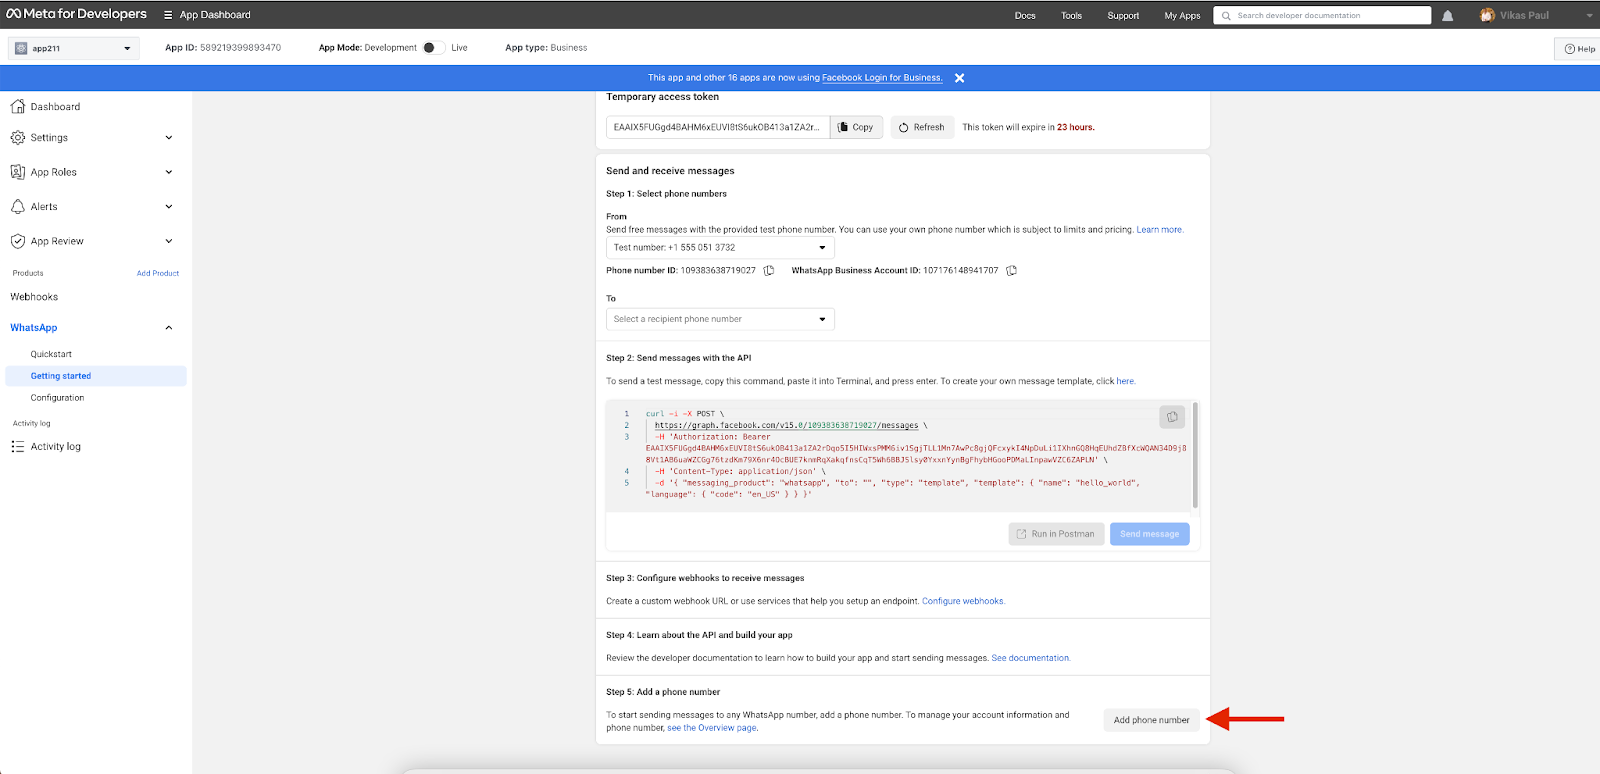Click the graph.facebook.com URL in code

tap(786, 425)
